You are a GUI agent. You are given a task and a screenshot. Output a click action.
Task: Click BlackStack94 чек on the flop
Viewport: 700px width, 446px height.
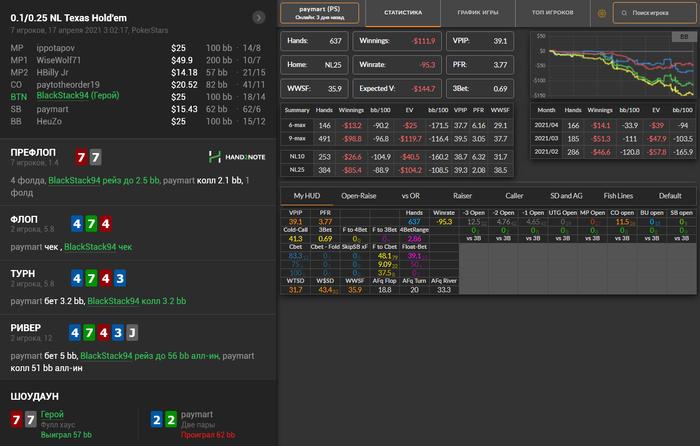pos(98,247)
